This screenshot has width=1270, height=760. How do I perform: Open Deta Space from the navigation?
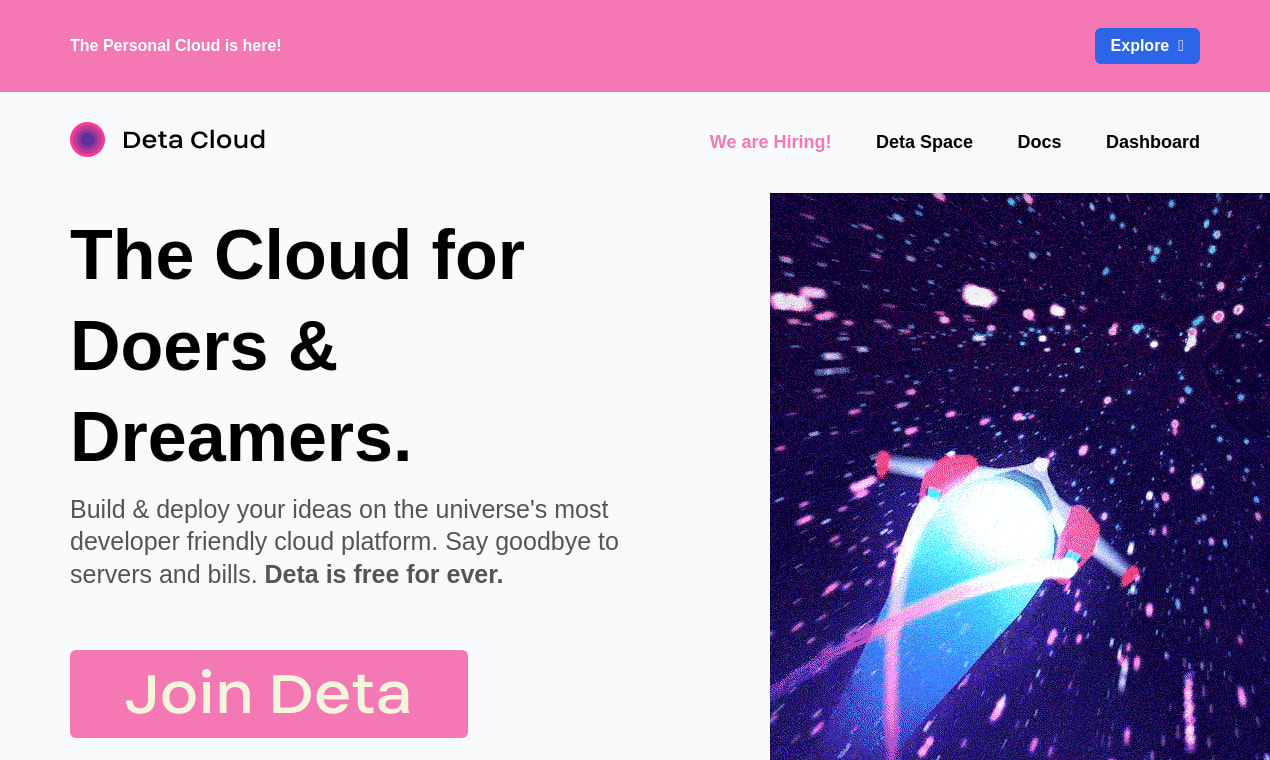(x=924, y=142)
